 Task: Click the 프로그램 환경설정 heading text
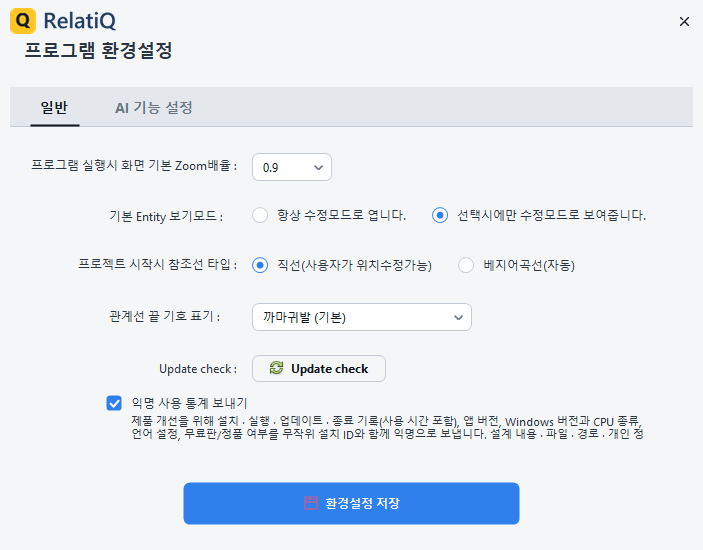click(98, 50)
